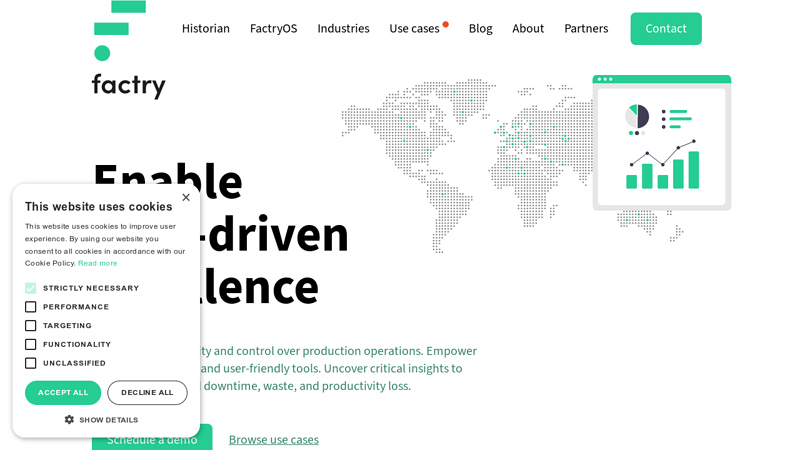Open the Browse use cases link

[x=273, y=439]
